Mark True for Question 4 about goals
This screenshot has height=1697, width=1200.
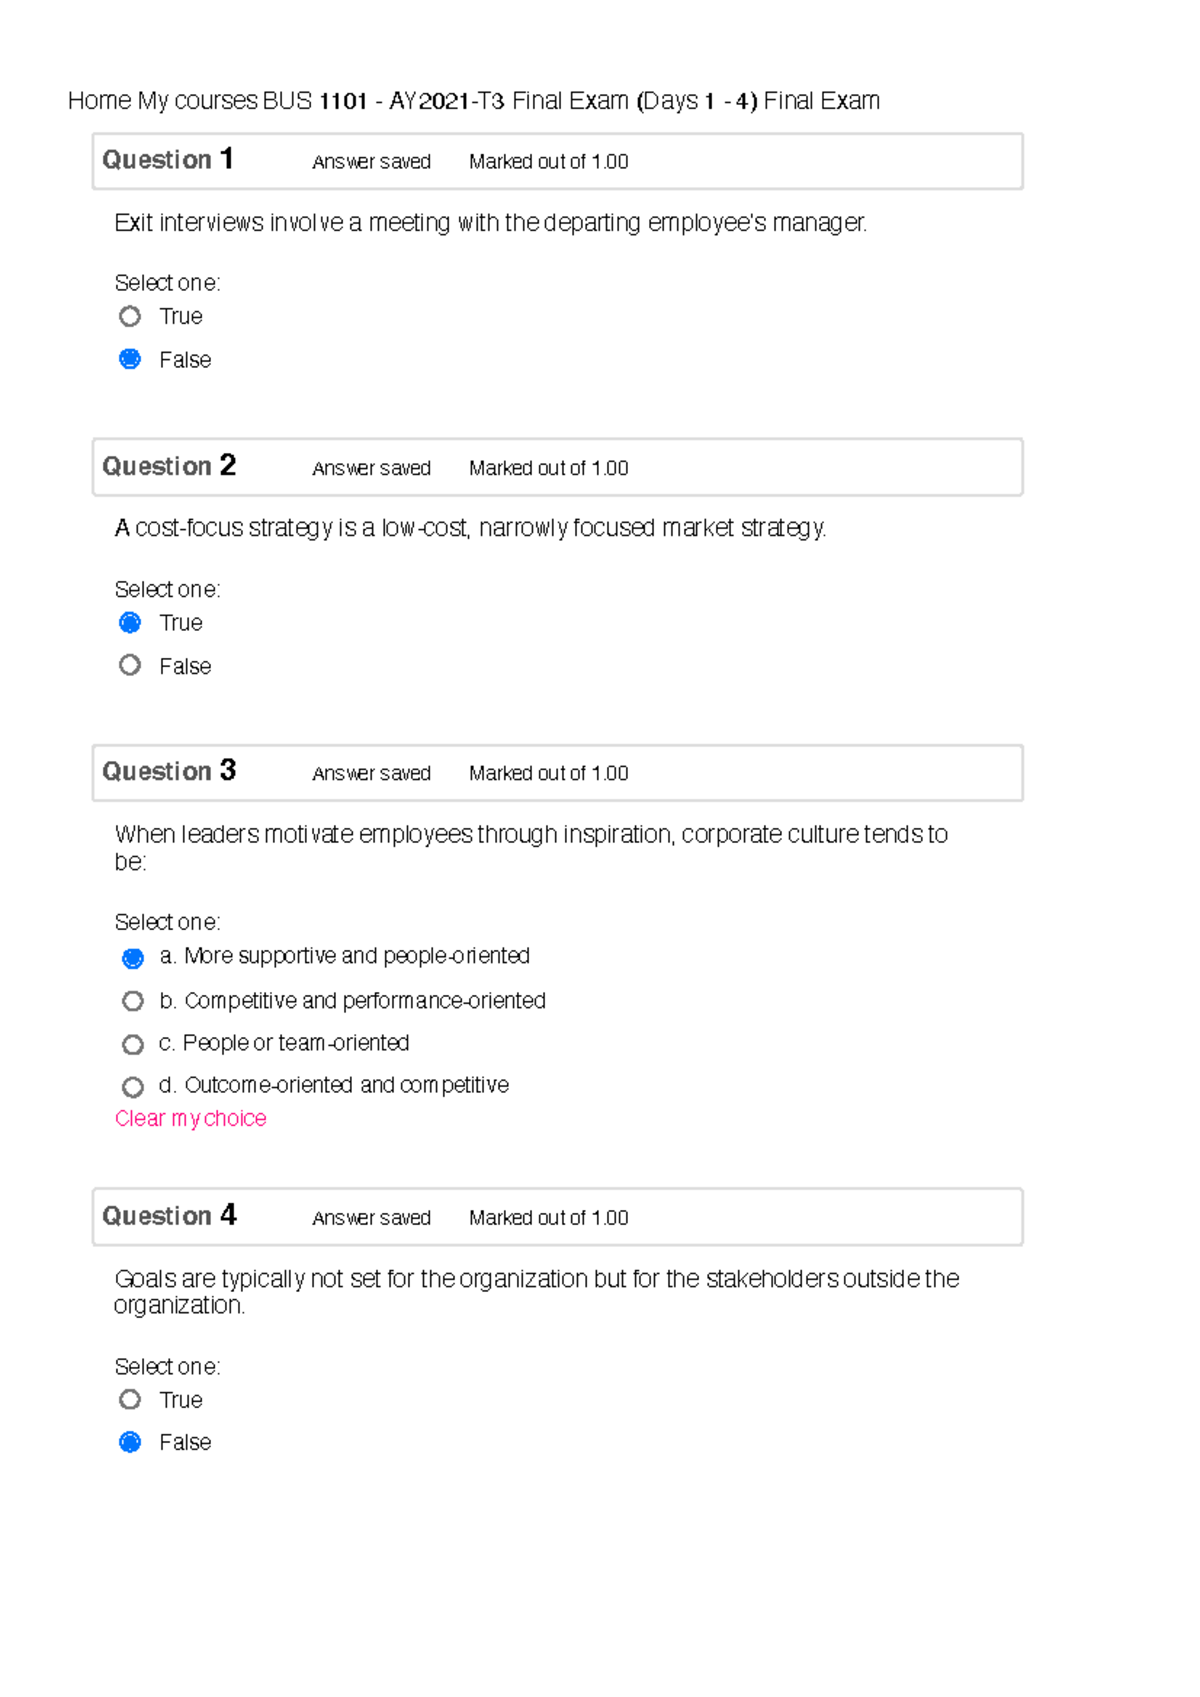pyautogui.click(x=130, y=1400)
